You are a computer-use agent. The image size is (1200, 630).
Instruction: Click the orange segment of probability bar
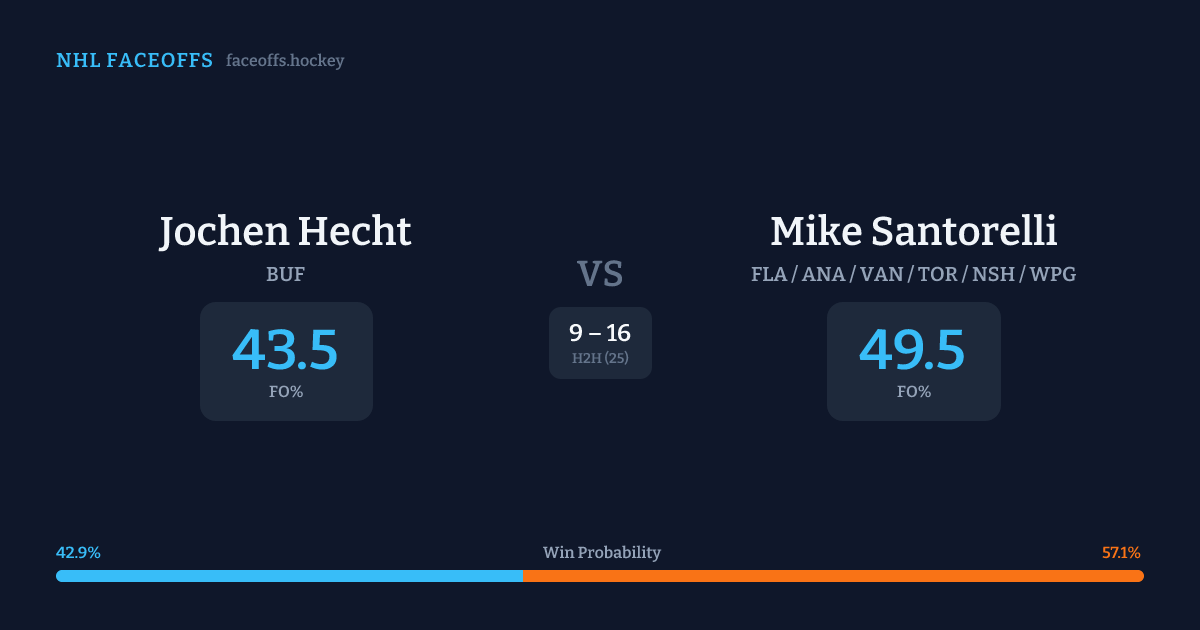(x=833, y=576)
